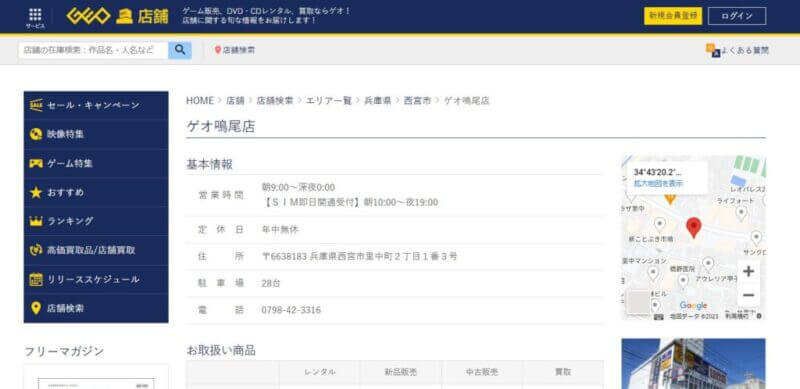The image size is (800, 389).
Task: Click 西宮市 in the breadcrumb
Action: pyautogui.click(x=417, y=101)
